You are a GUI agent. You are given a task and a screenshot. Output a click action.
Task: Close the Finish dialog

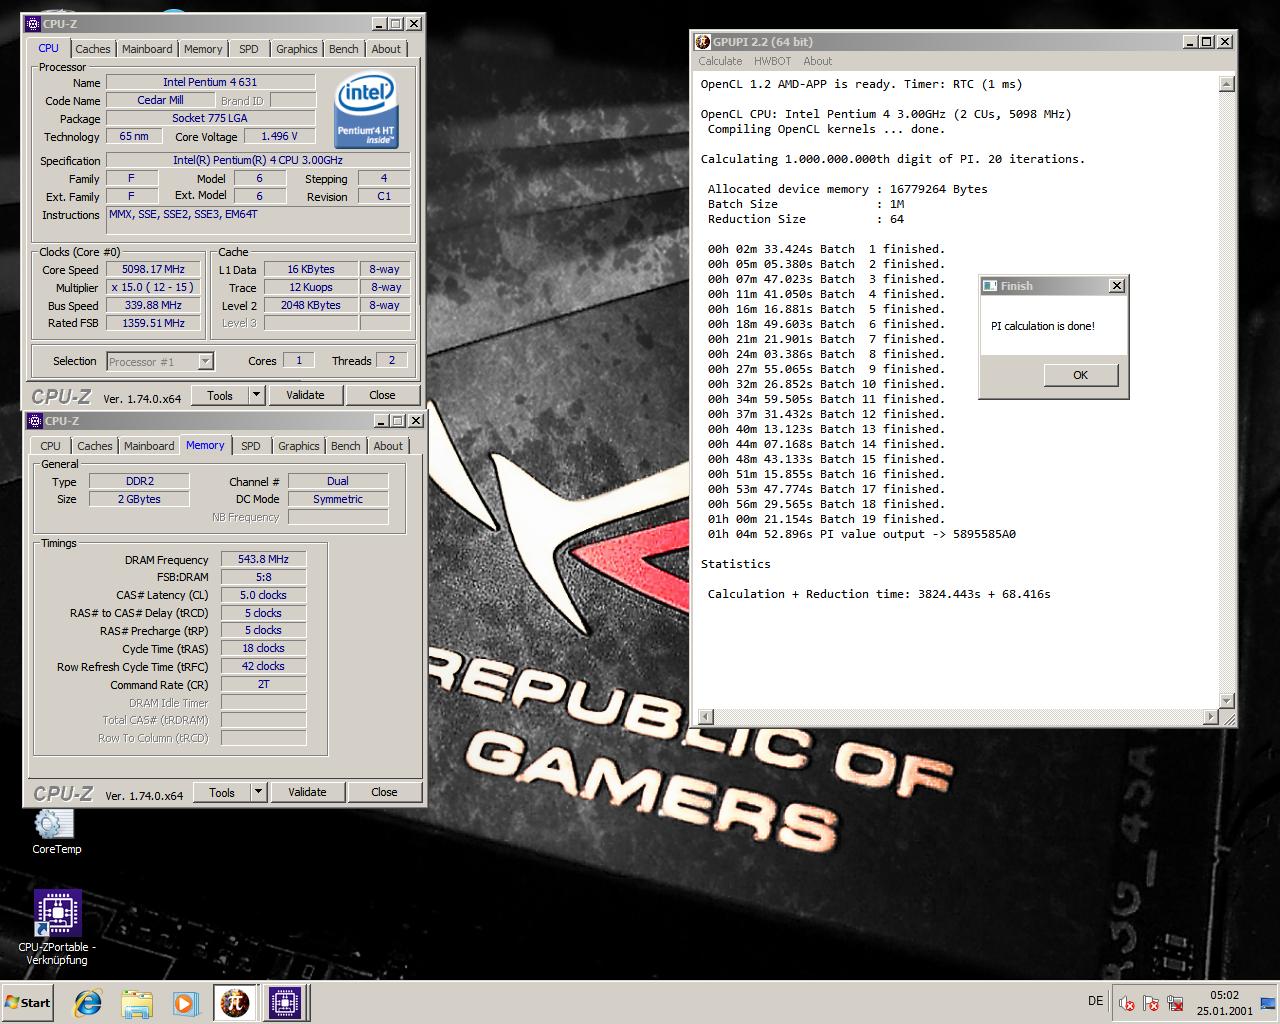tap(1117, 286)
